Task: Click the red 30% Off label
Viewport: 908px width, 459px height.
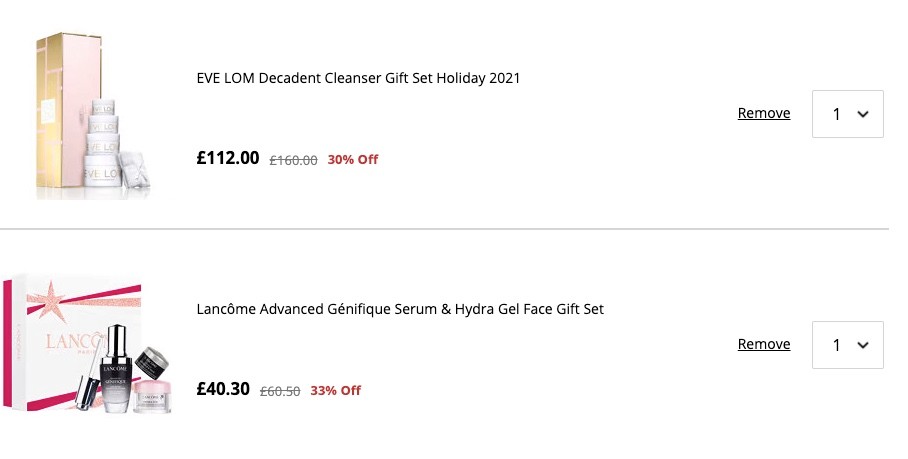Action: [x=353, y=160]
